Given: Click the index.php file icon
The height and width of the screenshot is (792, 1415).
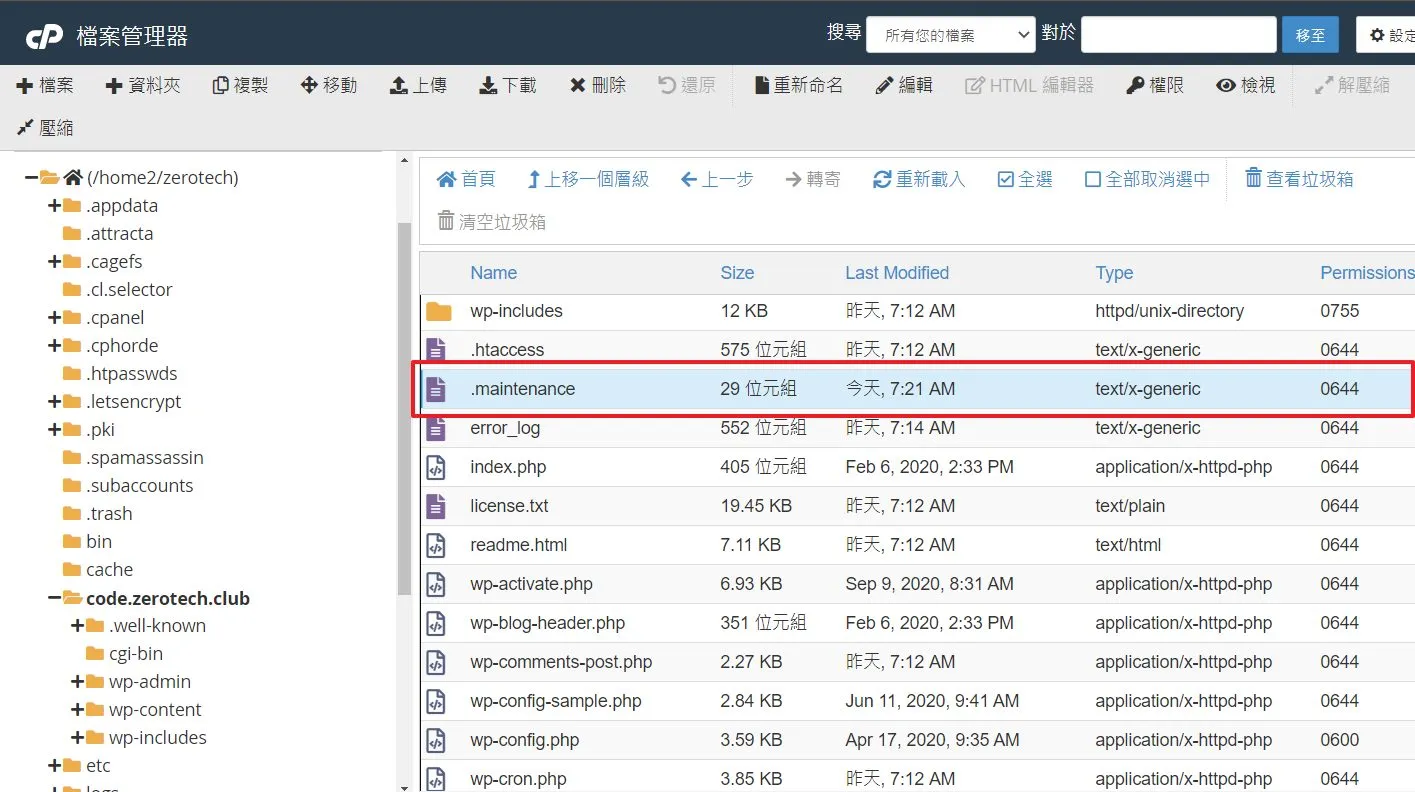Looking at the screenshot, I should point(436,467).
